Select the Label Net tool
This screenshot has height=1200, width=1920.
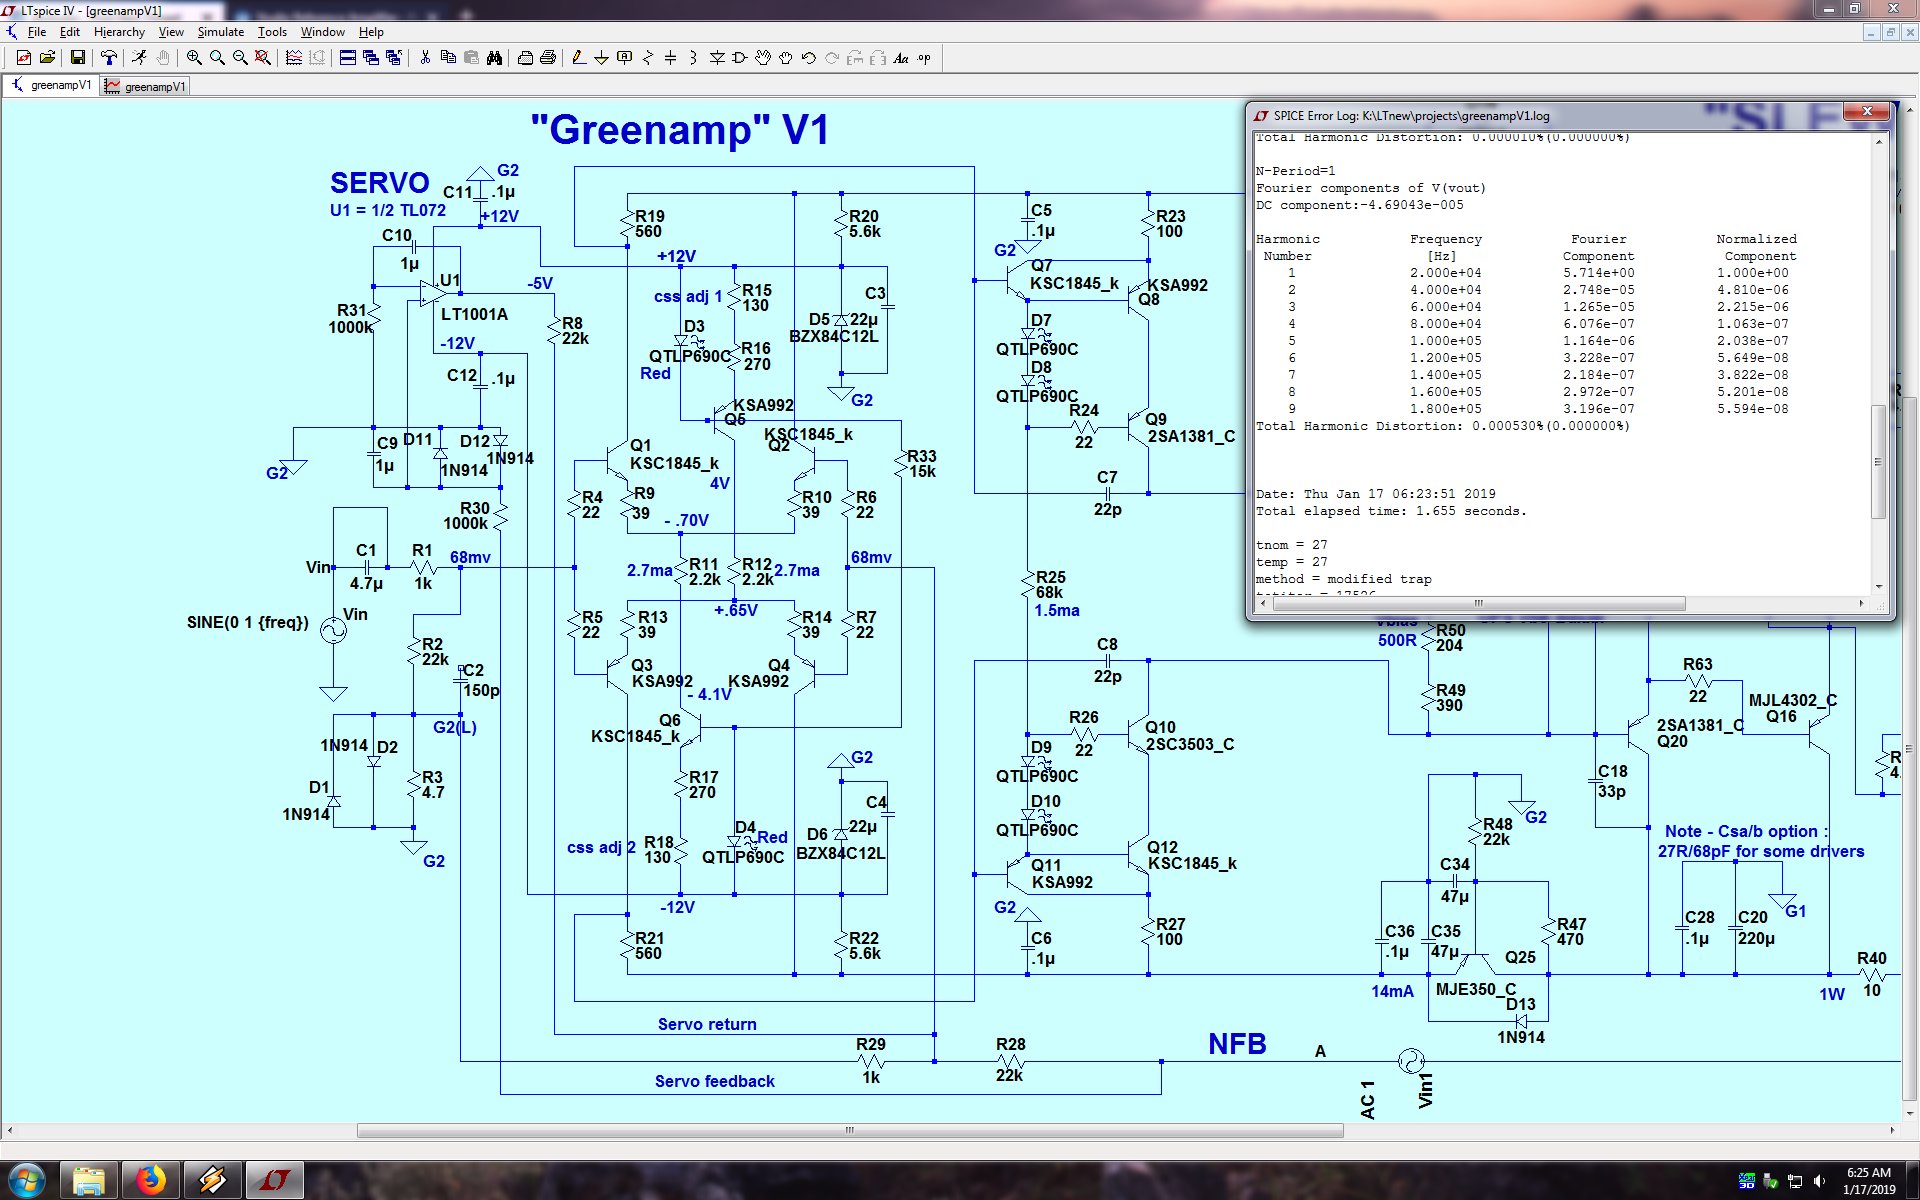625,58
